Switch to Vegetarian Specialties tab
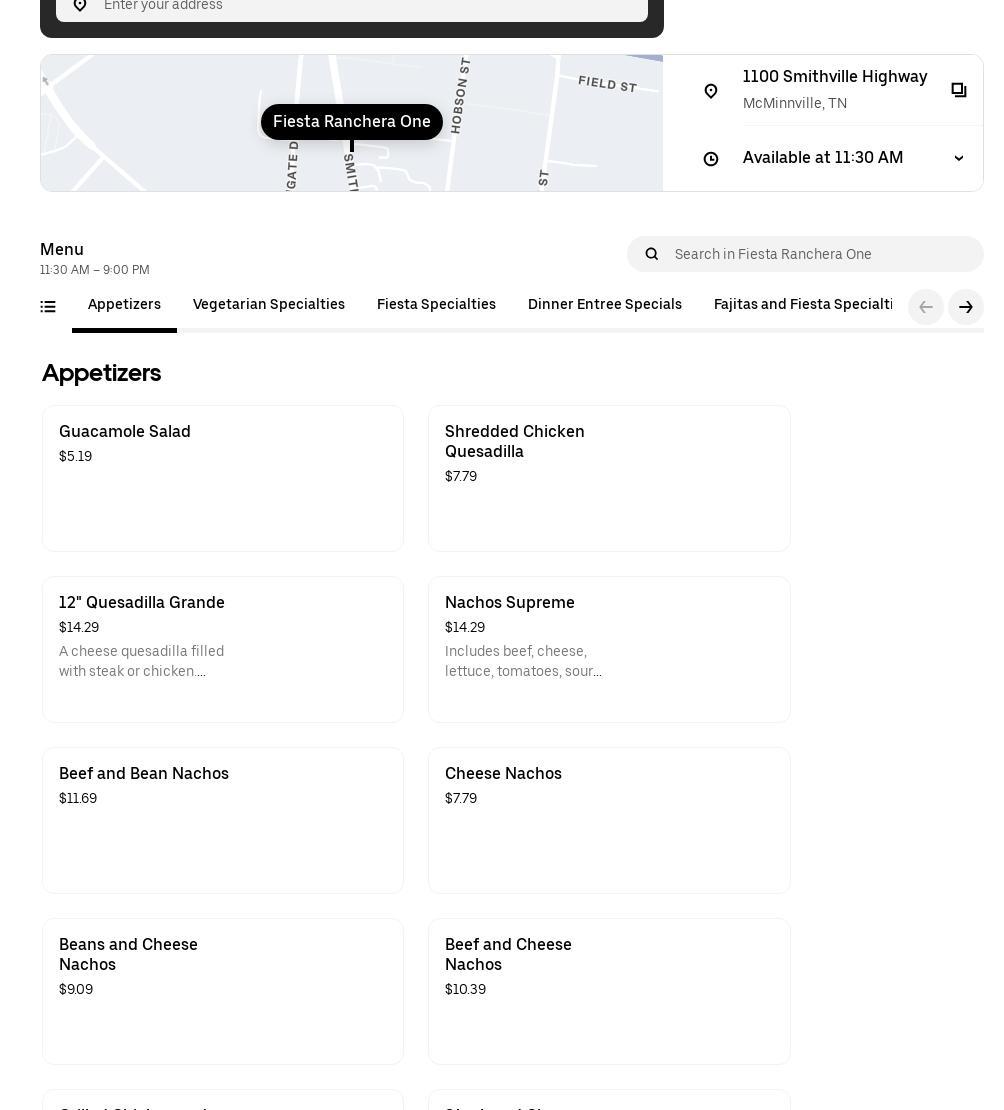Viewport: 1004px width, 1110px height. pos(268,304)
